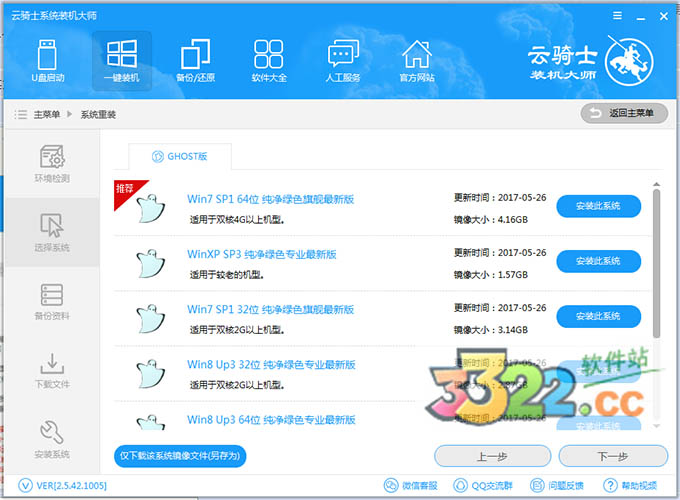Image resolution: width=680 pixels, height=500 pixels.
Task: Open Win8 Up3 32位 纯净绿色专业最新版 link
Action: click(271, 364)
